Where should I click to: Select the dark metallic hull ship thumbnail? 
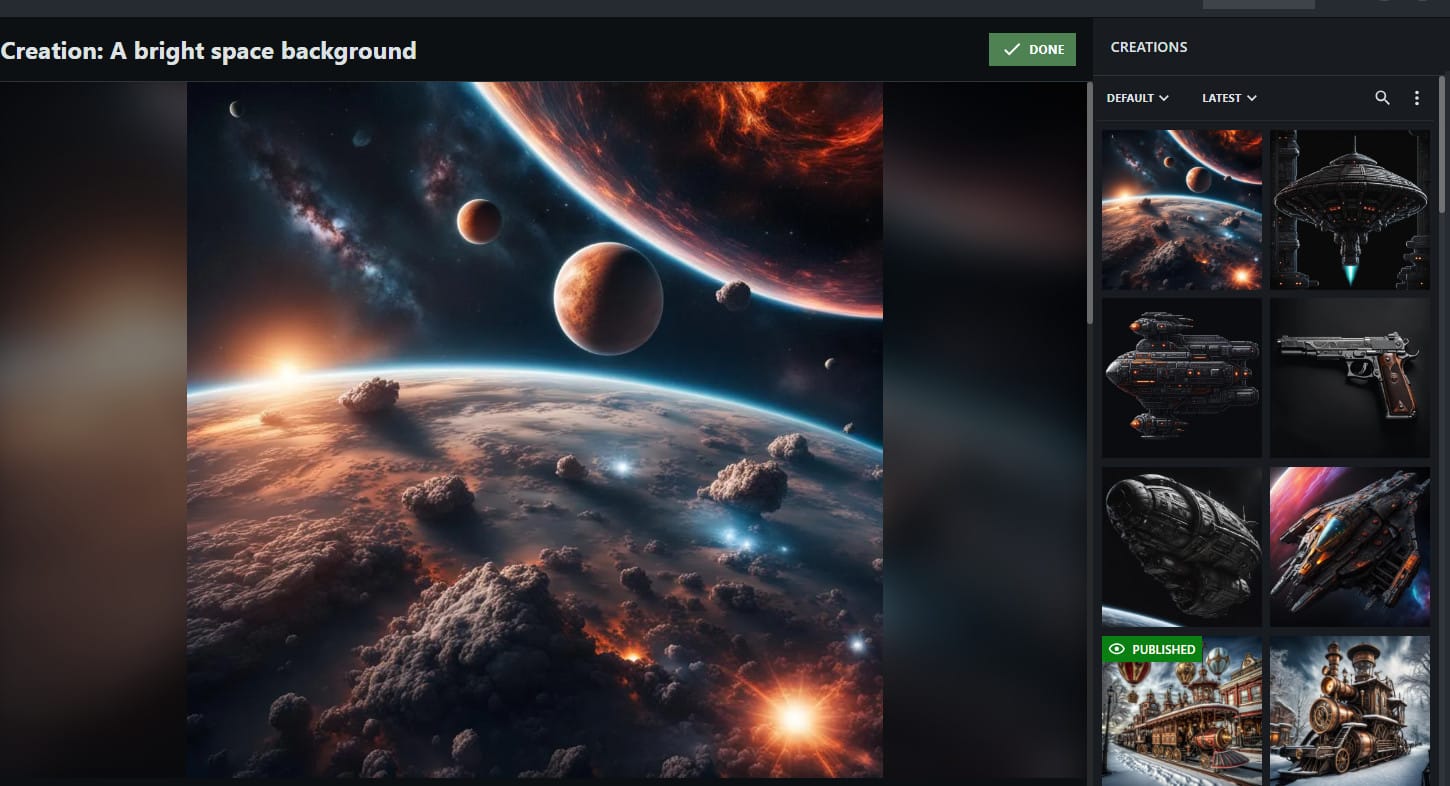[x=1182, y=546]
